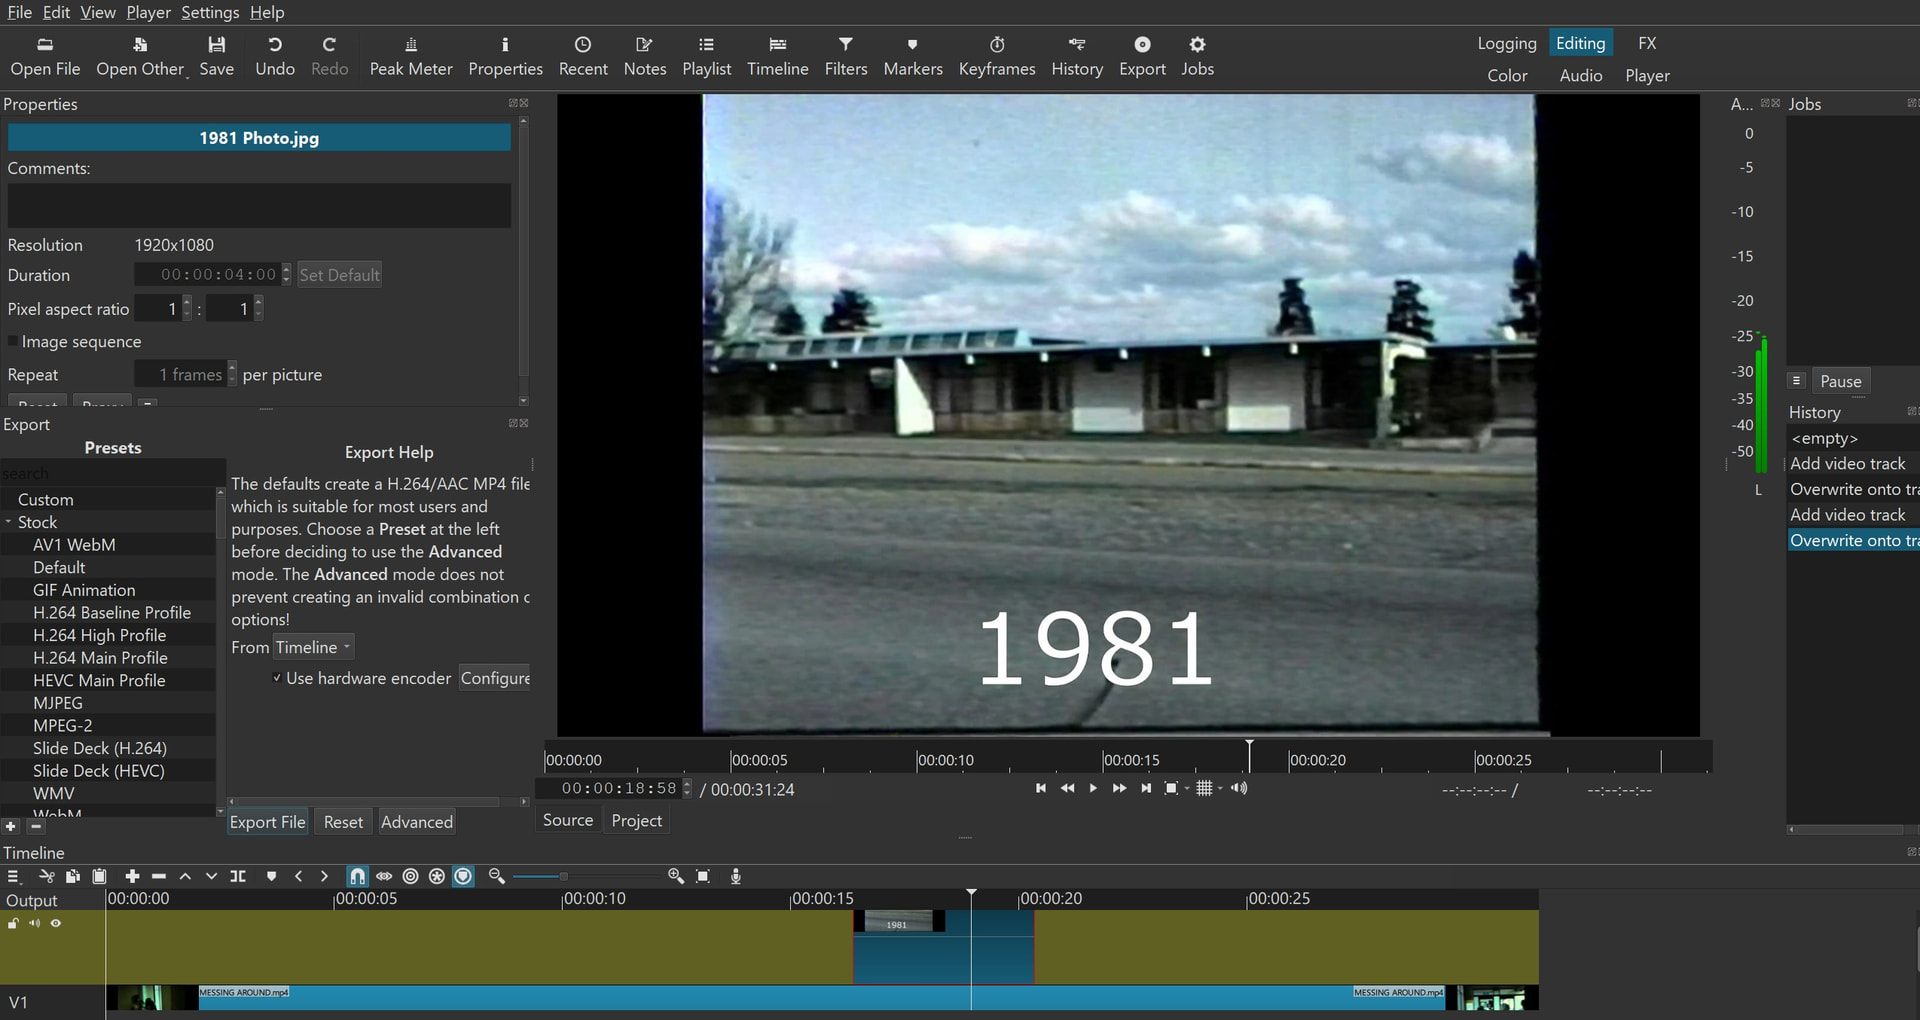
Task: Open the From Timeline dropdown
Action: (x=314, y=647)
